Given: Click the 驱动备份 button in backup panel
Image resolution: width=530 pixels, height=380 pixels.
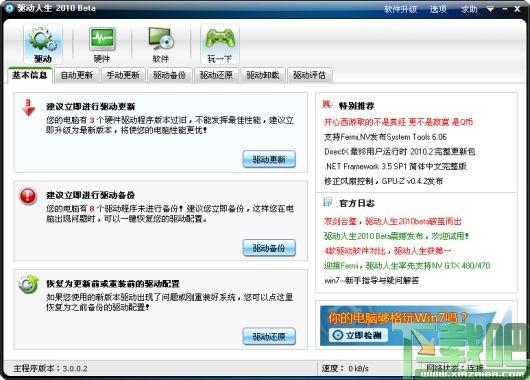Looking at the screenshot, I should 269,248.
